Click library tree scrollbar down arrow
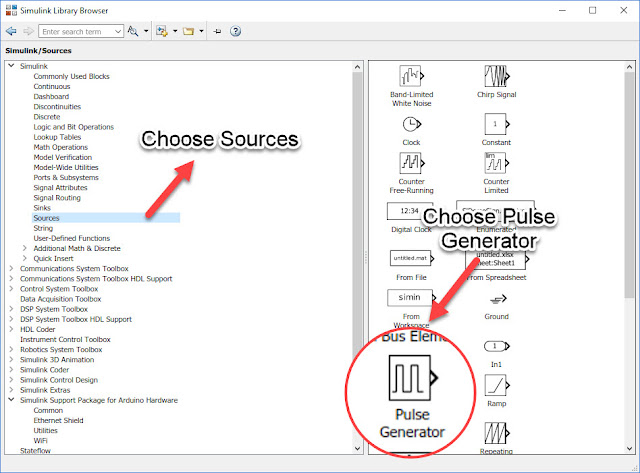Viewport: 640px width, 473px height. pyautogui.click(x=358, y=449)
